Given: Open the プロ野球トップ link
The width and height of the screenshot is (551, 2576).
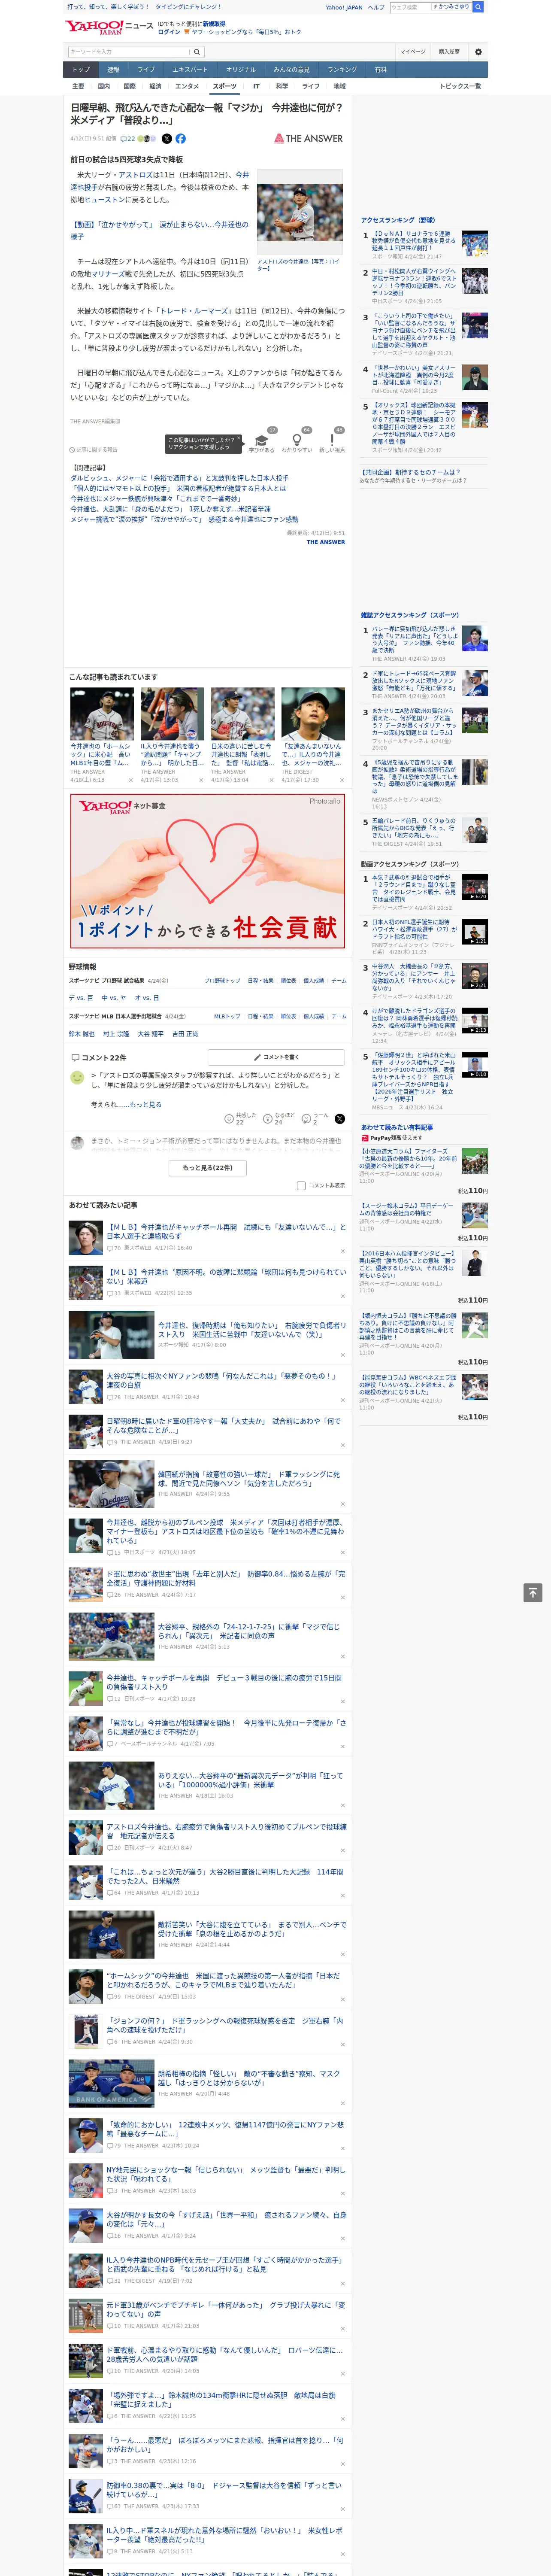Looking at the screenshot, I should click(222, 981).
